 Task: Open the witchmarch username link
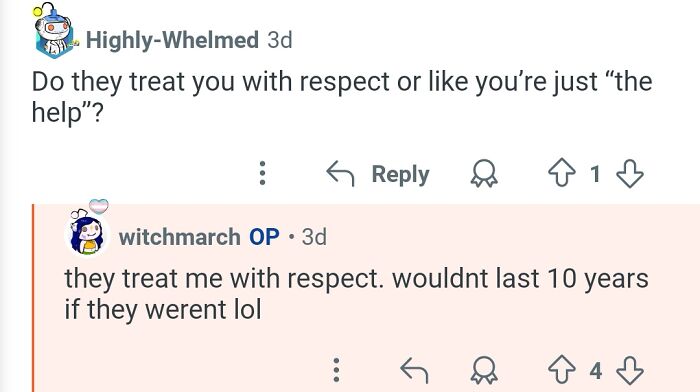click(179, 237)
